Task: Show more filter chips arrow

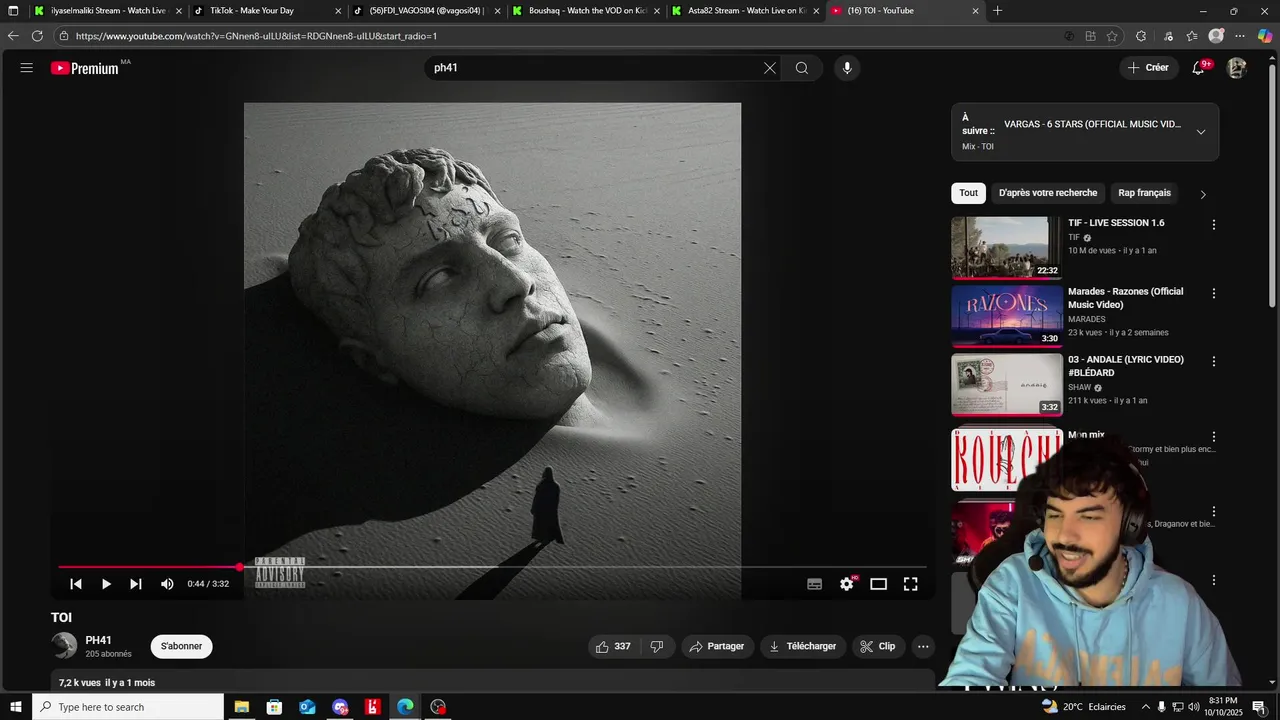Action: (x=1203, y=194)
